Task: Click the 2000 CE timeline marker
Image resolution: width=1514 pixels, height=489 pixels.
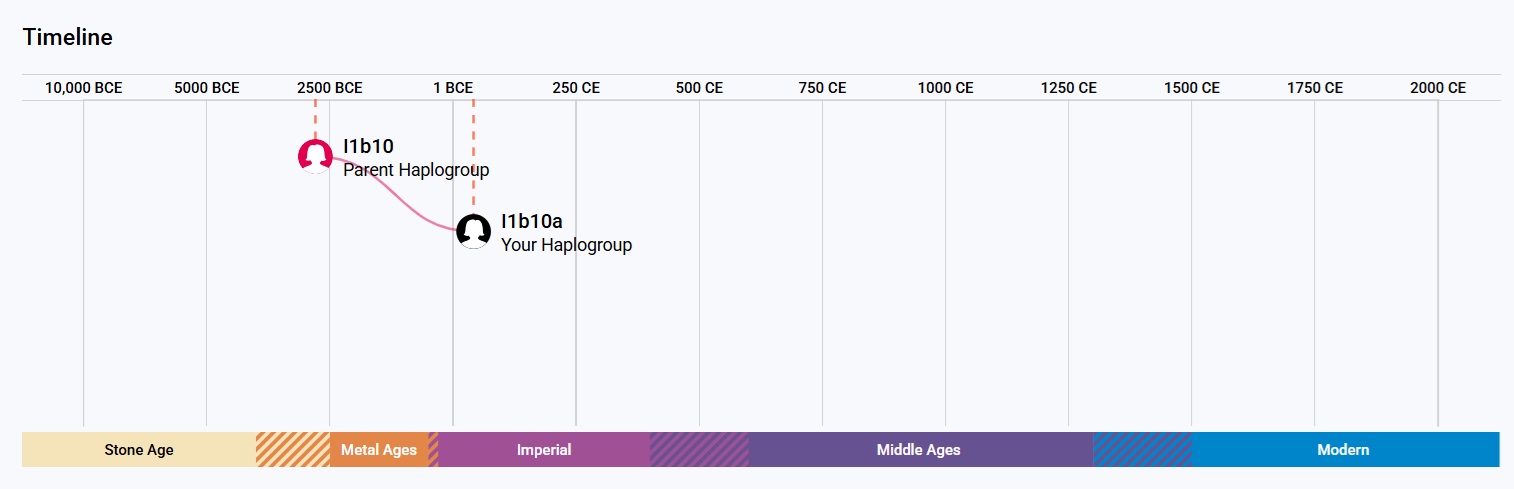Action: click(1438, 88)
